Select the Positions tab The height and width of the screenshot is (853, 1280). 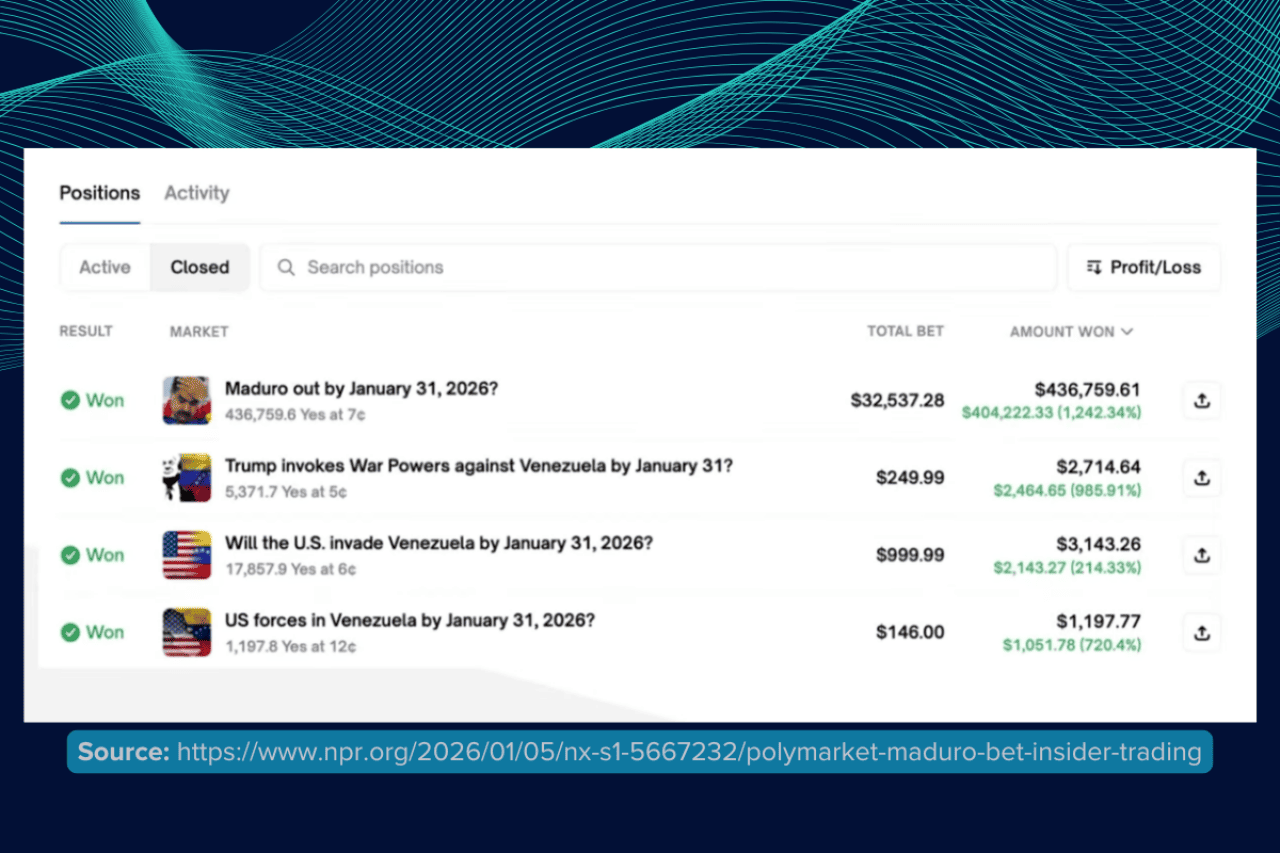click(99, 193)
